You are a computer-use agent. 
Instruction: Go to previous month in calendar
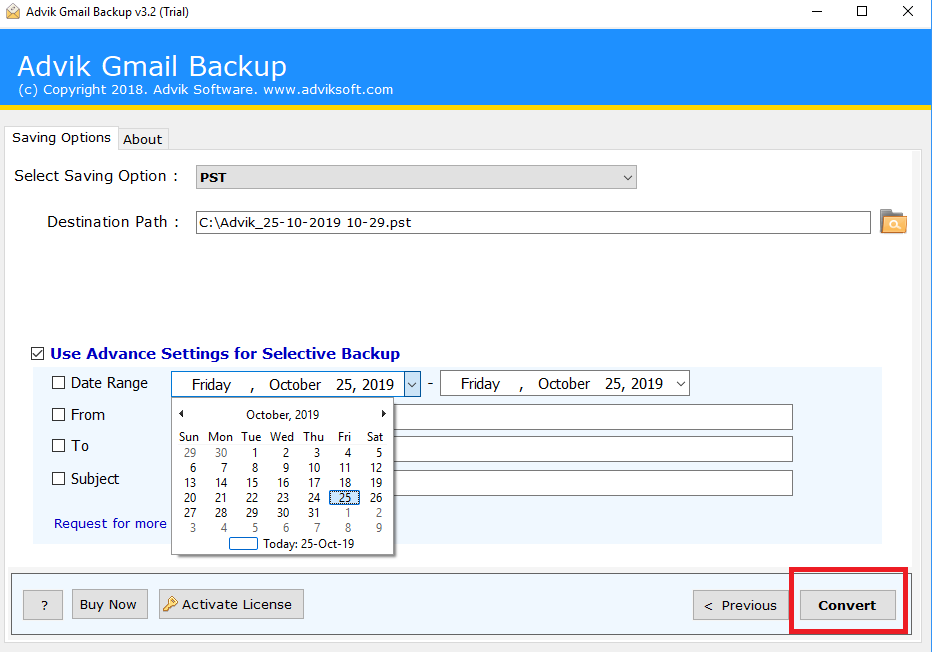click(181, 414)
